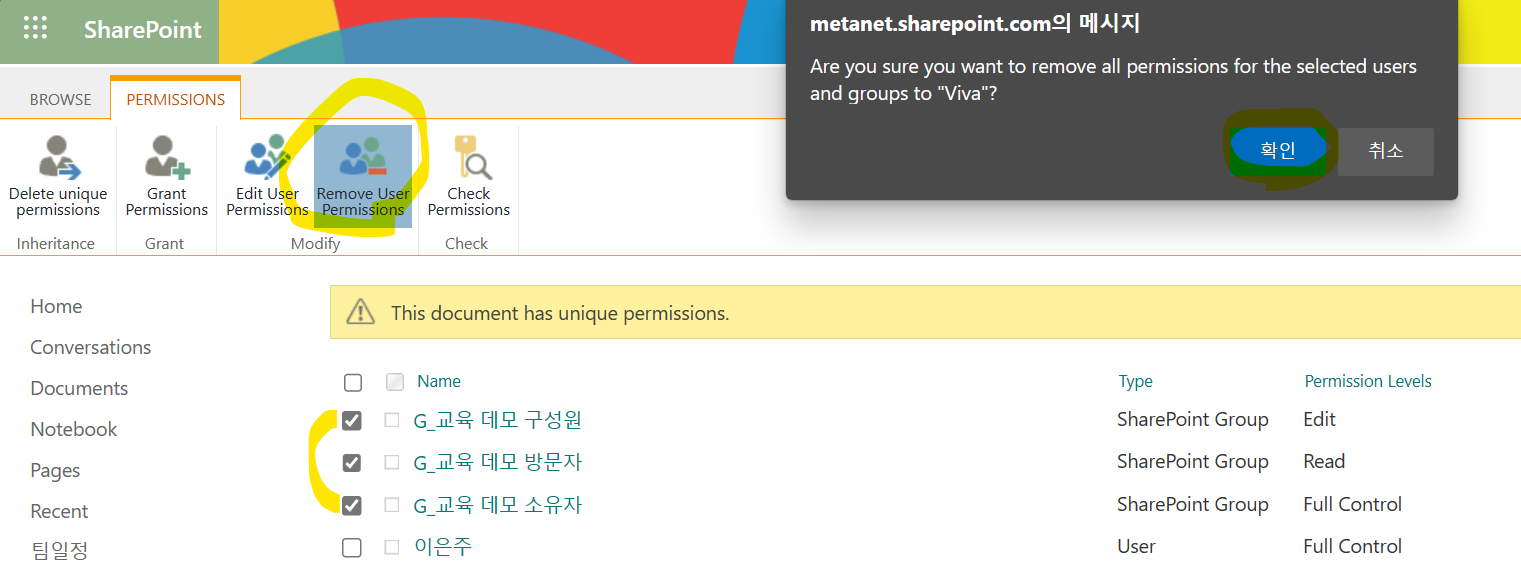Confirm removal with the 확인 button

1278,150
